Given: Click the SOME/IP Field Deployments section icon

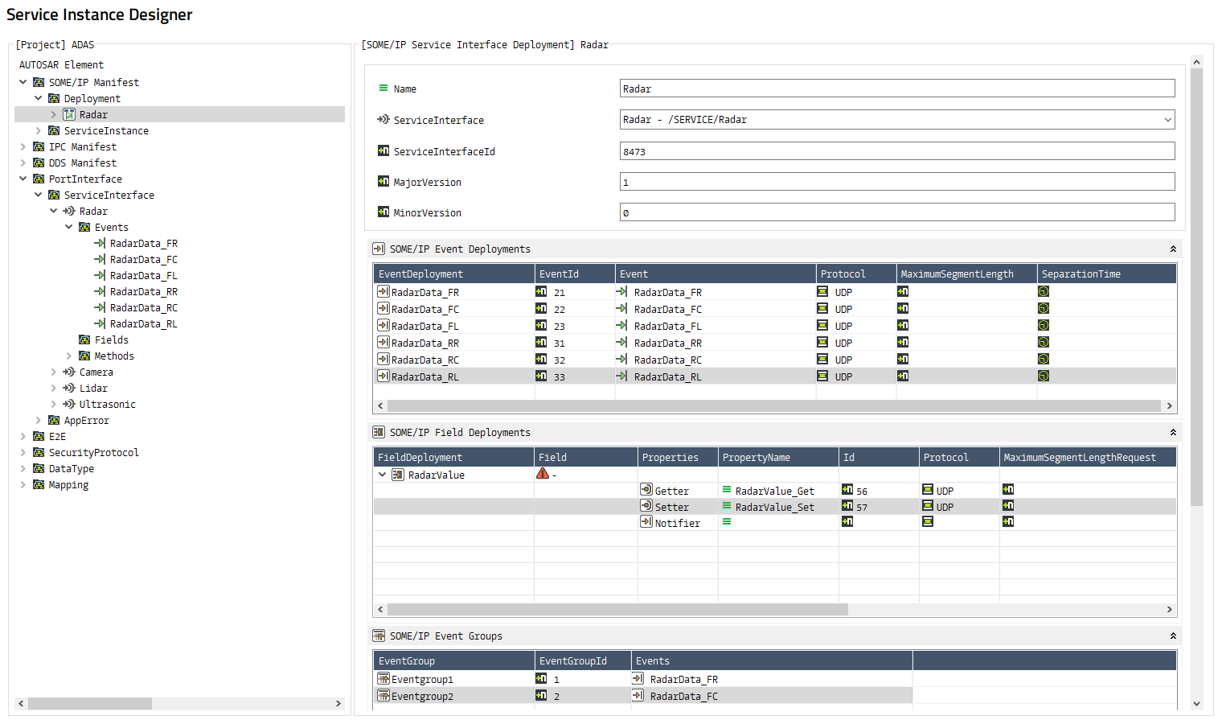Looking at the screenshot, I should tap(379, 433).
